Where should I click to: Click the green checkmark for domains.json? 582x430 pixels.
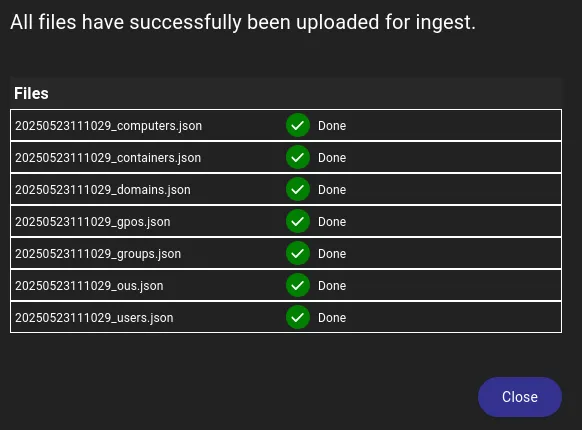(298, 189)
